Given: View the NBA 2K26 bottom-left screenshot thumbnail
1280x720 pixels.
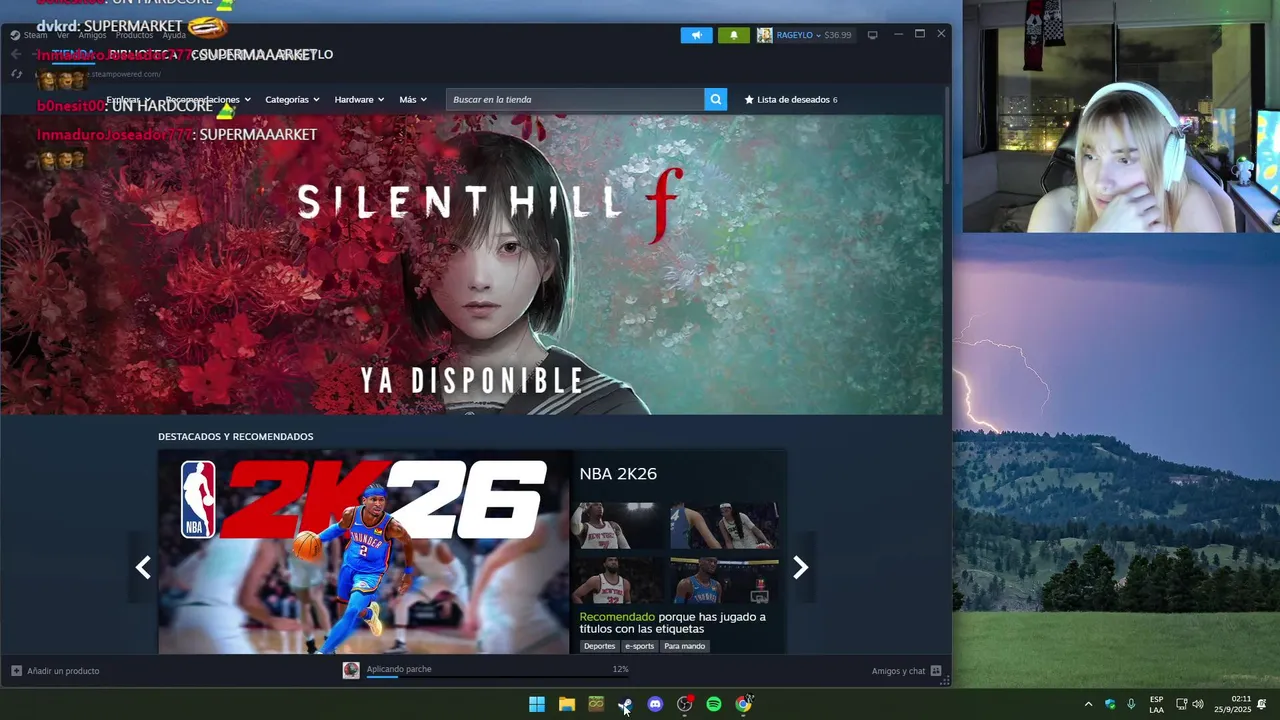Looking at the screenshot, I should [x=617, y=581].
